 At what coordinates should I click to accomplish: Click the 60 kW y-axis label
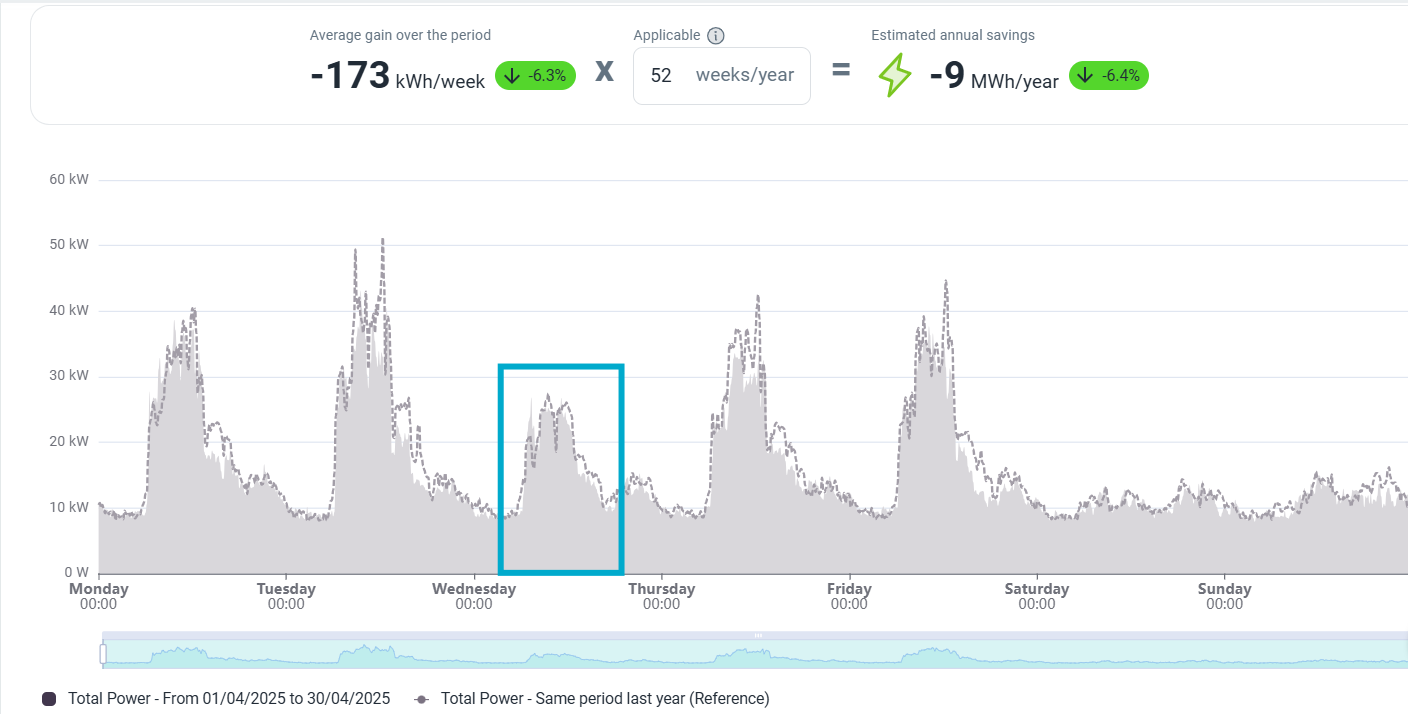point(69,180)
